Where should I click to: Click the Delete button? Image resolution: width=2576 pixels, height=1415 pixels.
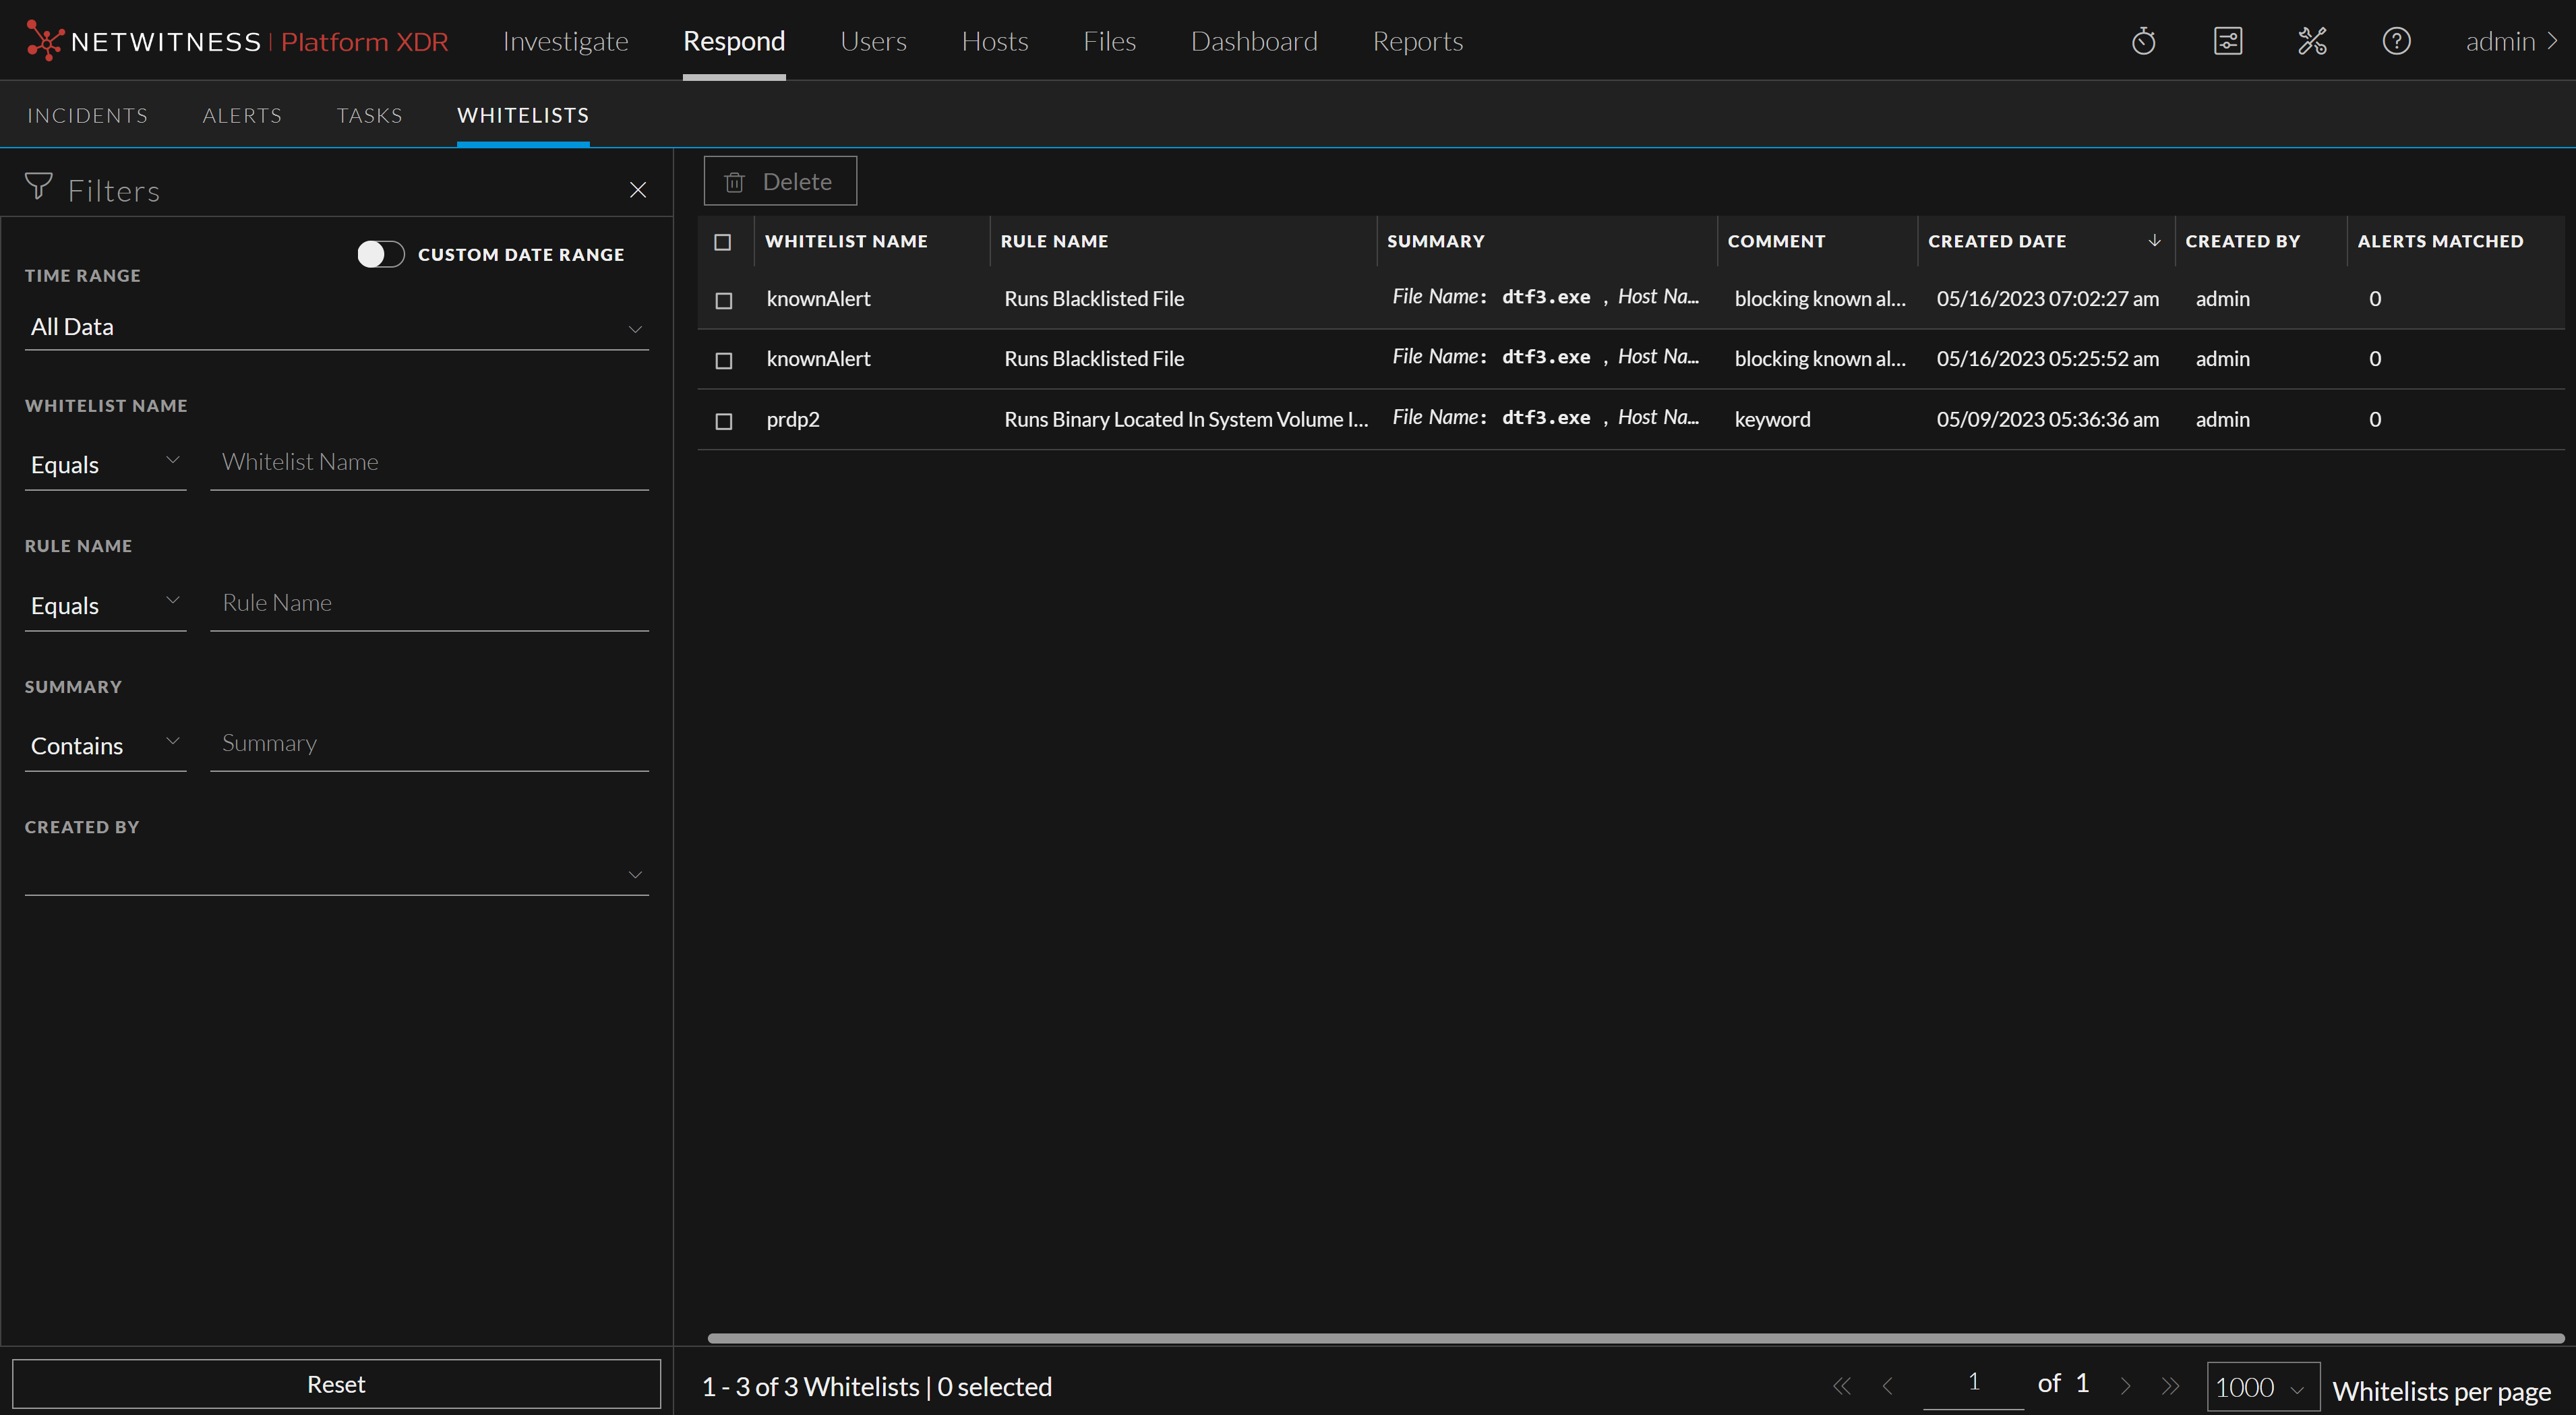point(780,181)
